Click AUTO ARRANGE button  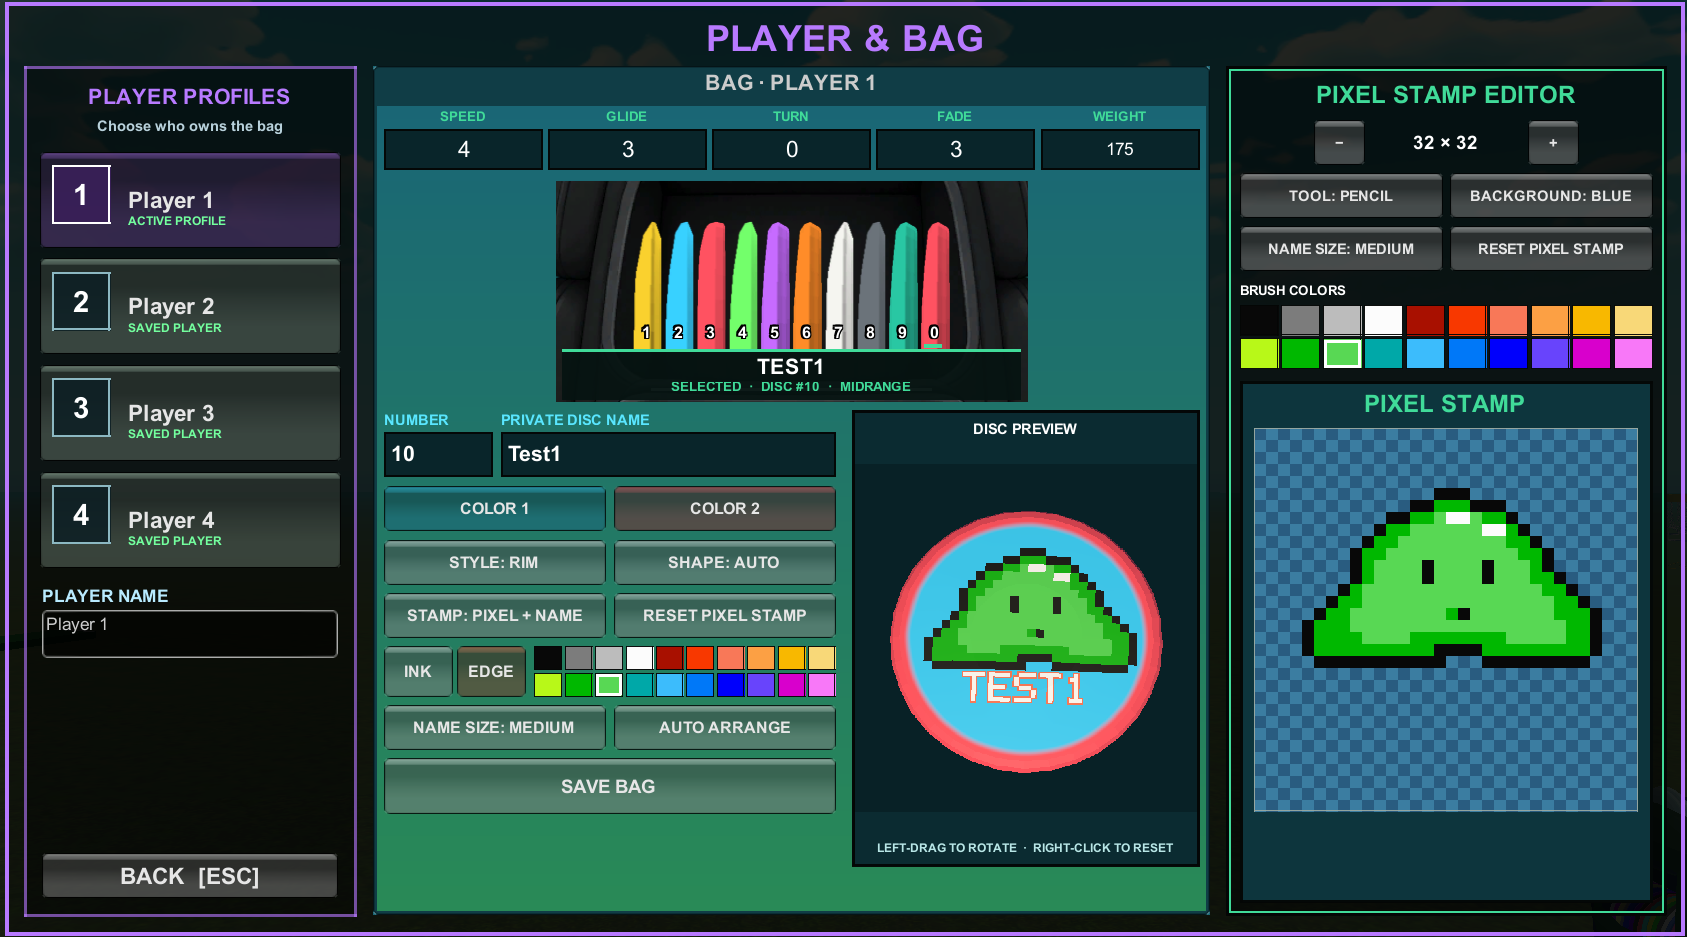[x=724, y=728]
